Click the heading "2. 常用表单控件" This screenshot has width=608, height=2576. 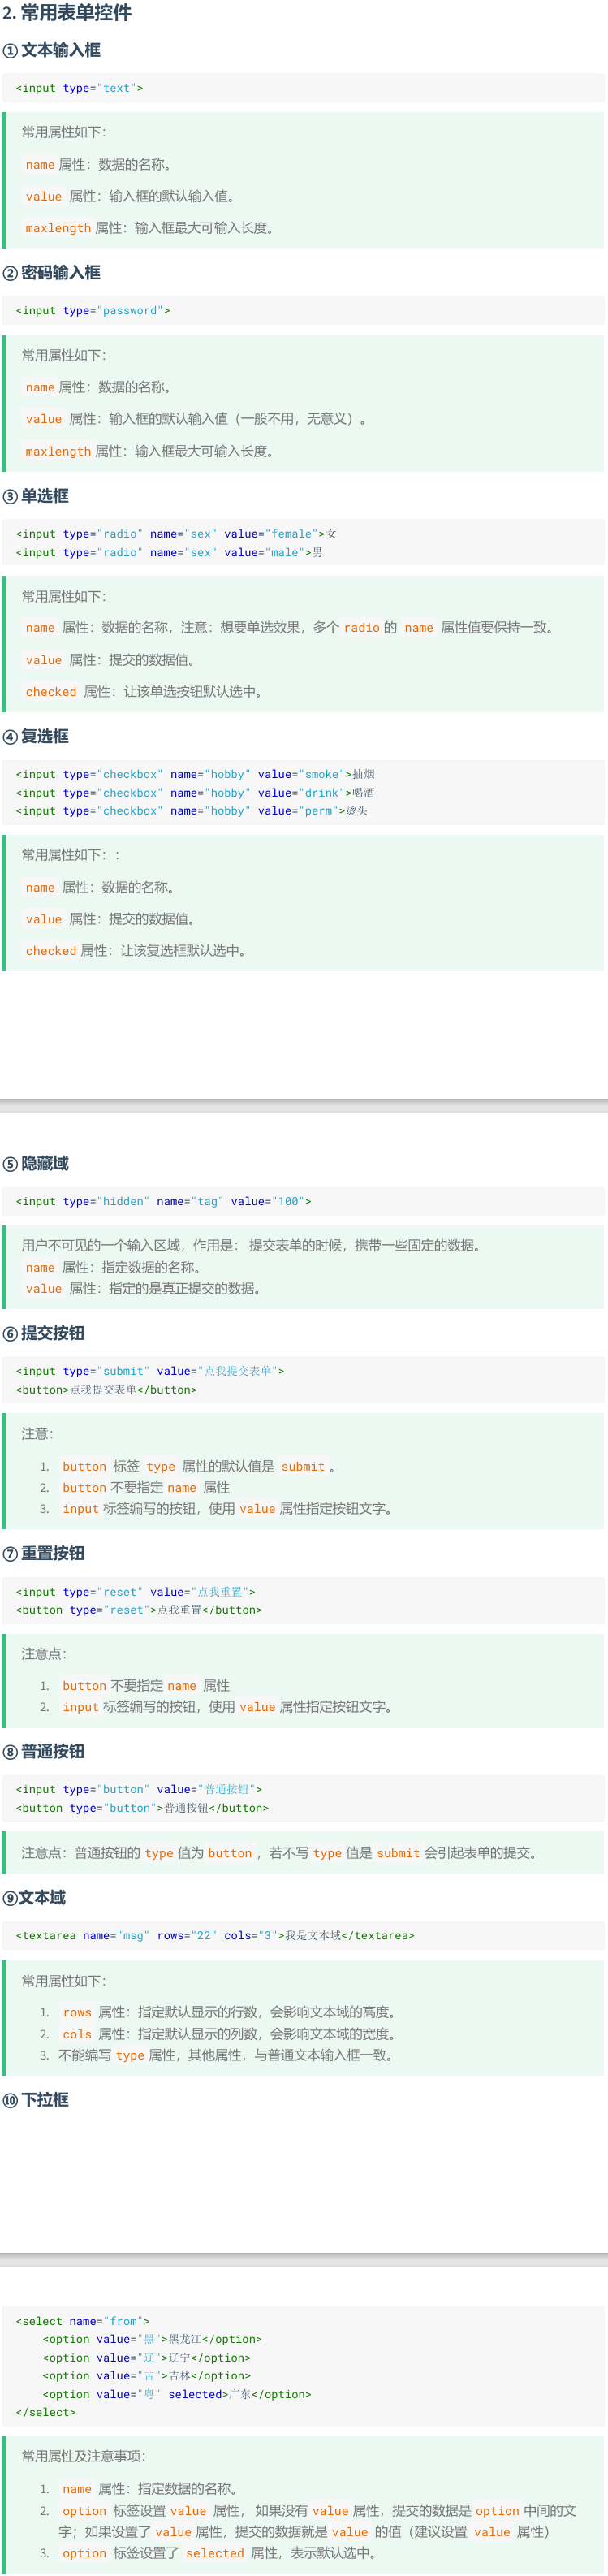pyautogui.click(x=66, y=13)
